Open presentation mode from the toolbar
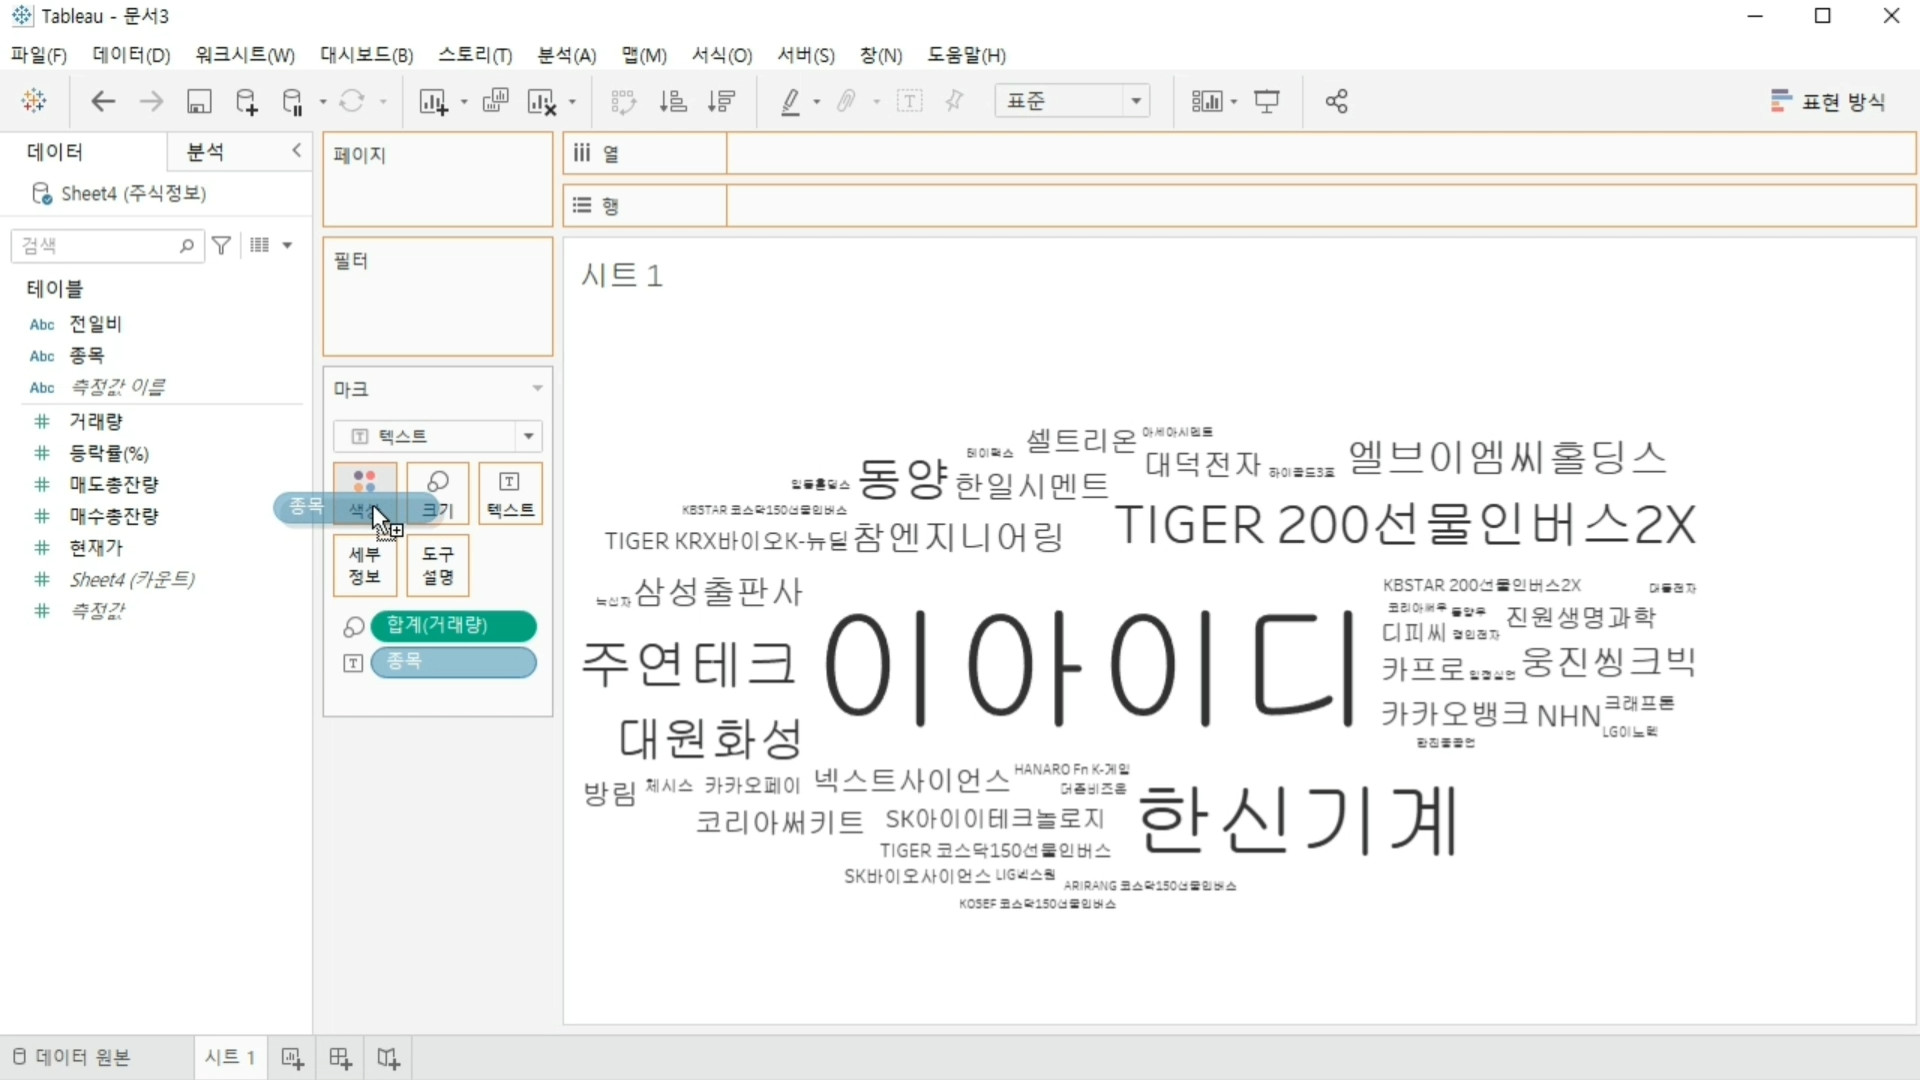 1267,101
